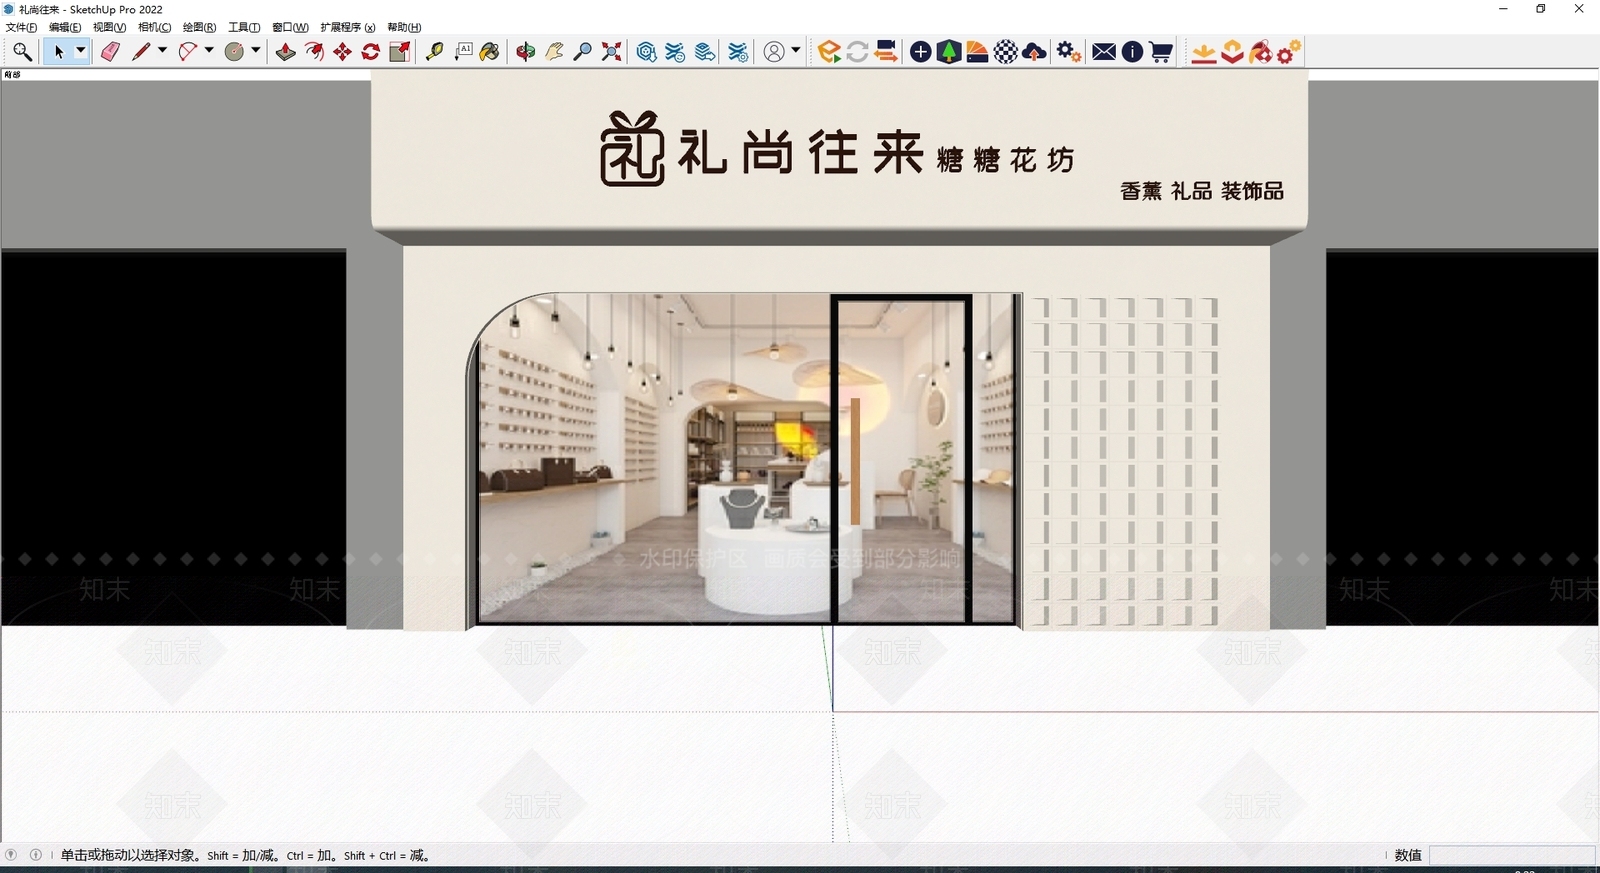Open Enscape general settings gears
Image resolution: width=1600 pixels, height=873 pixels.
coord(1068,52)
